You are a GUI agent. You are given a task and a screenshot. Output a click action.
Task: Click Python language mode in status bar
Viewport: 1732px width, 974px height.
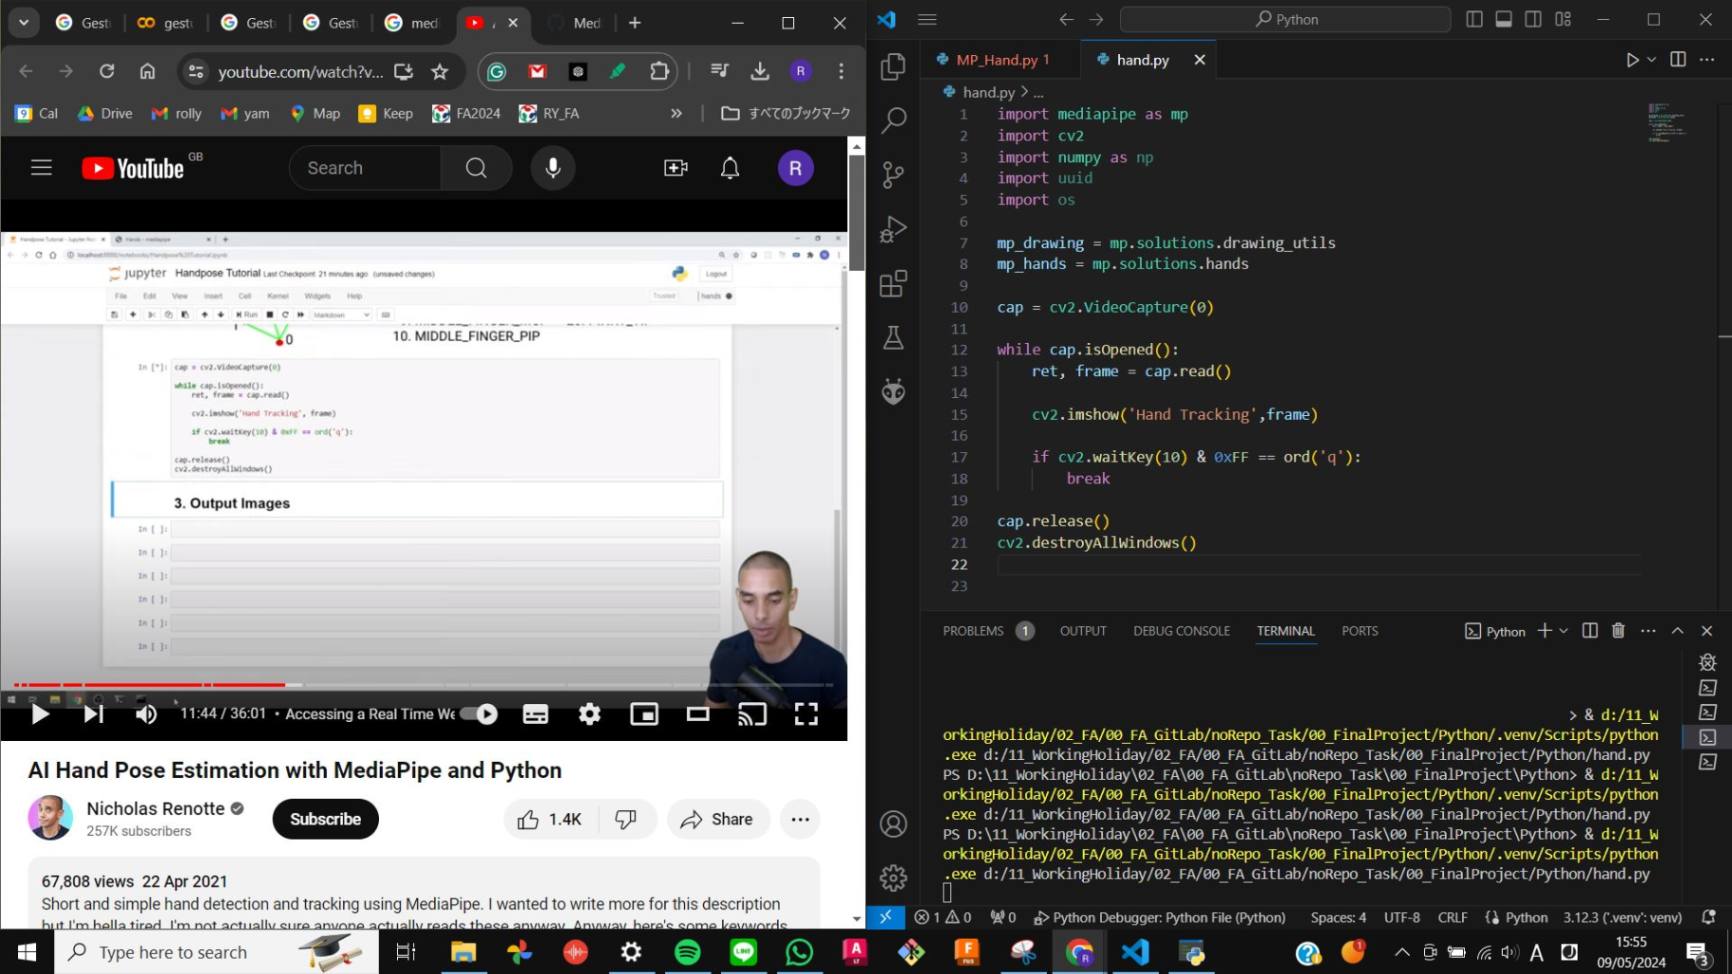pos(1526,917)
